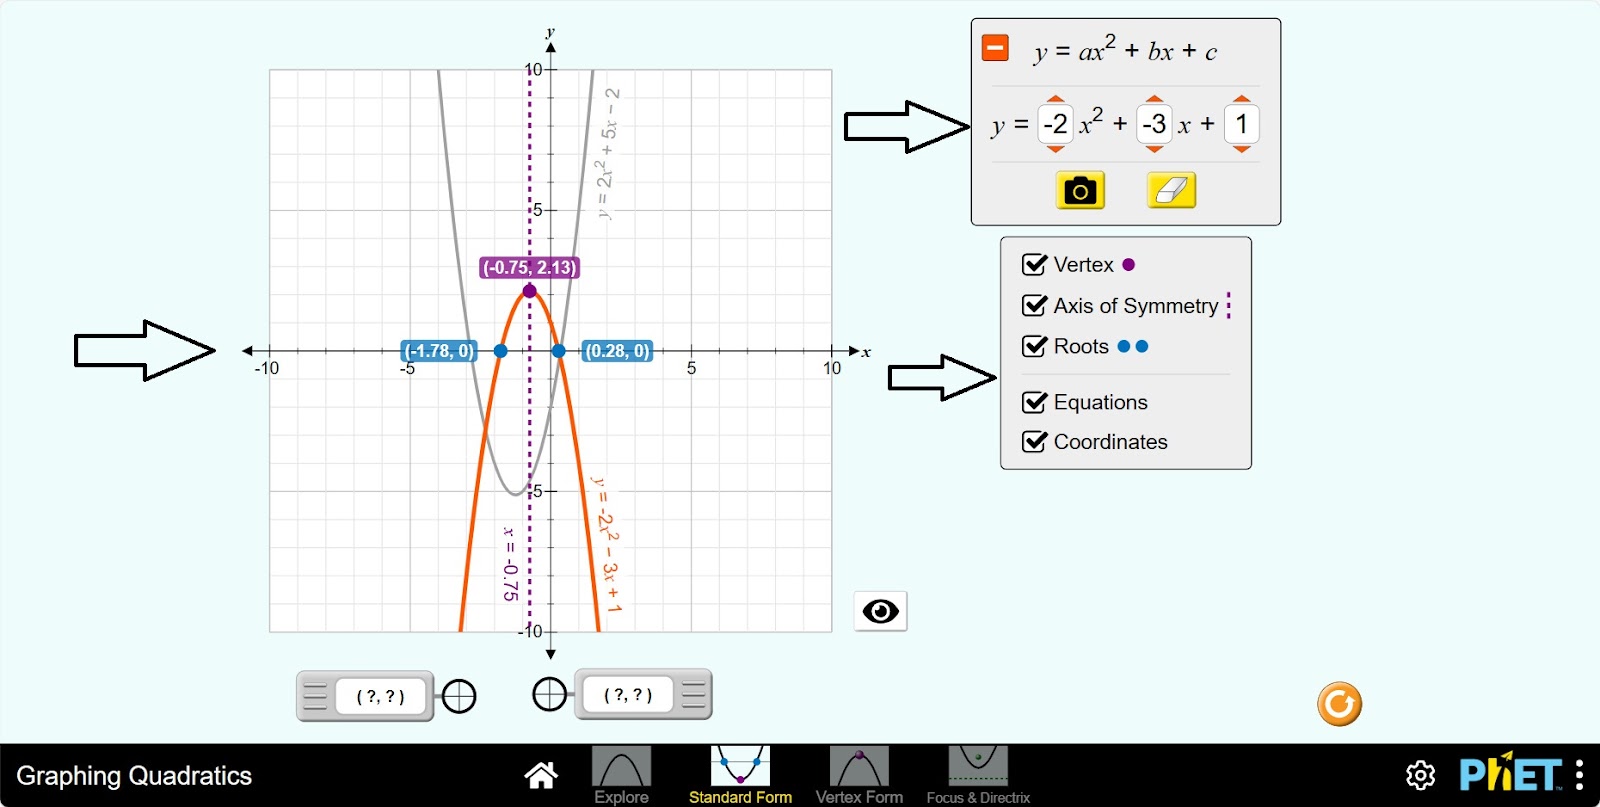The image size is (1600, 807).
Task: Click the purple vertex point on the parabola
Action: pyautogui.click(x=529, y=291)
